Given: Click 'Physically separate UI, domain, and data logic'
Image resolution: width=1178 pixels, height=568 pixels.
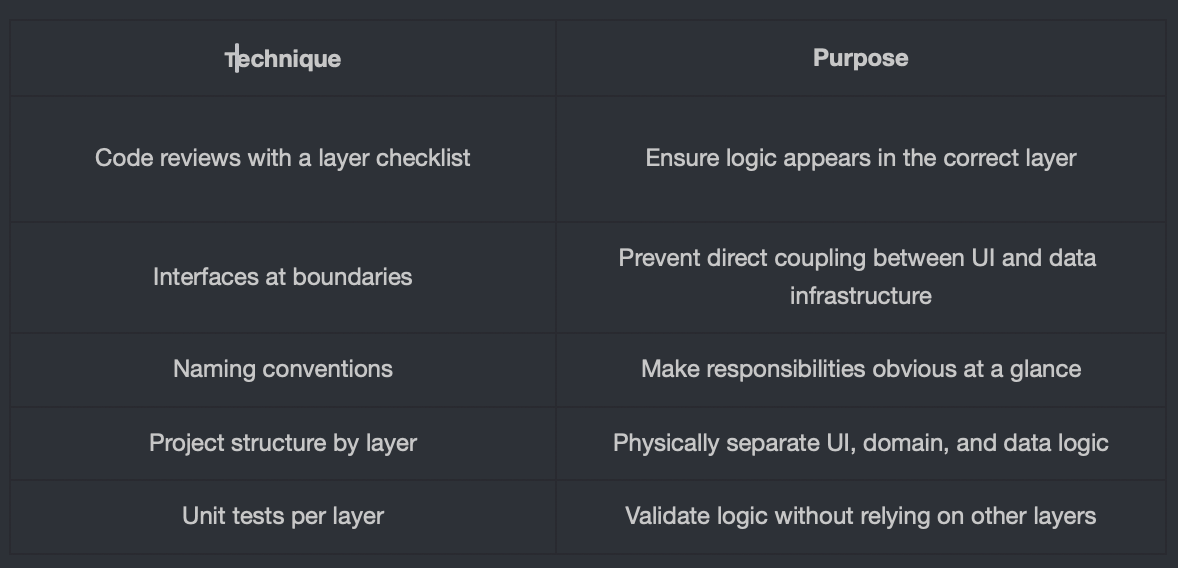Looking at the screenshot, I should click(861, 443).
